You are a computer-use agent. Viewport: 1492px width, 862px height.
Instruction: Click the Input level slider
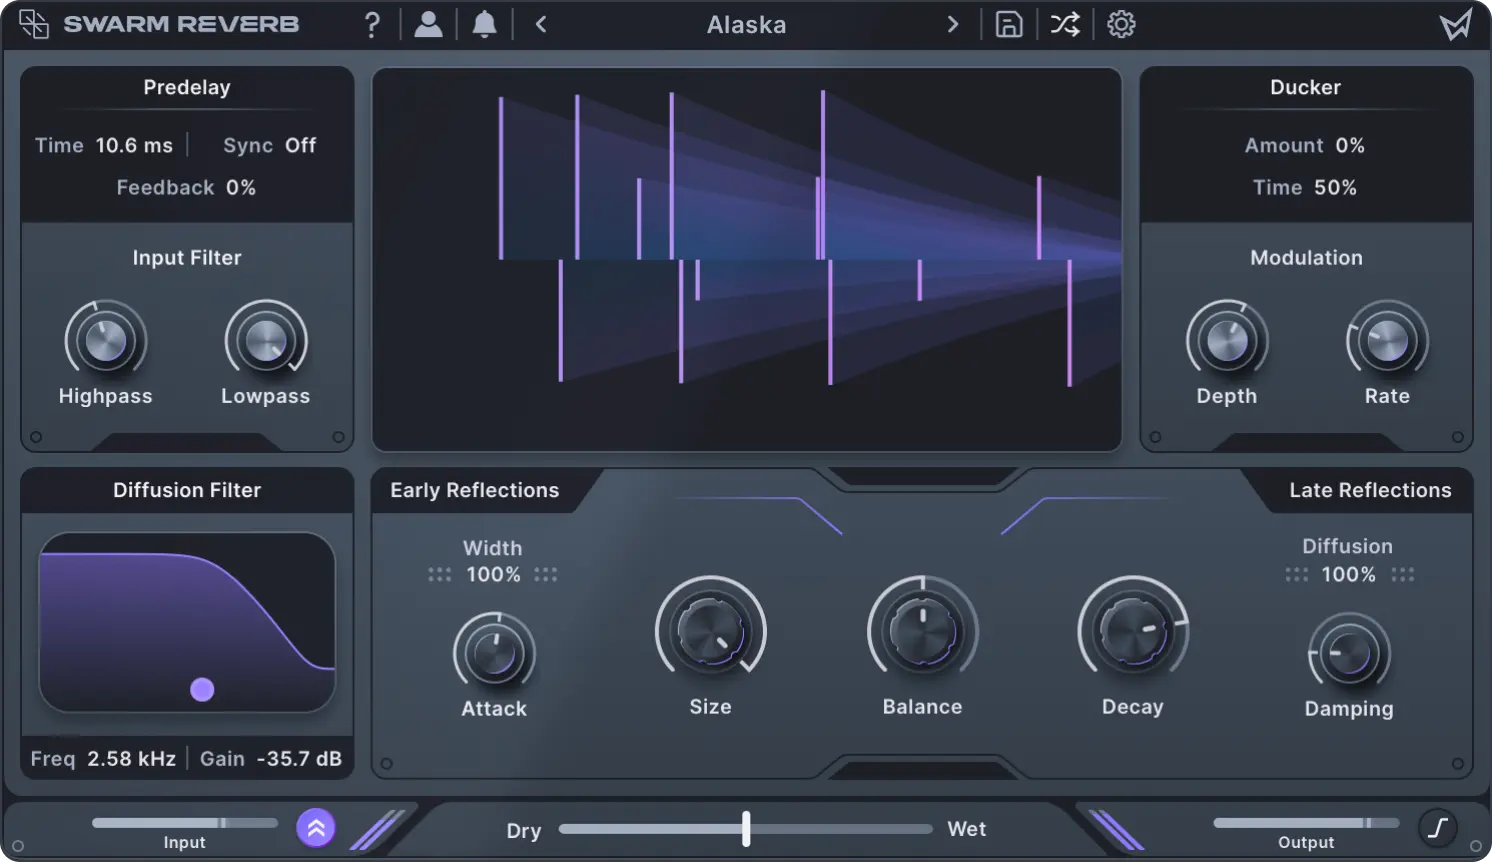click(x=185, y=823)
